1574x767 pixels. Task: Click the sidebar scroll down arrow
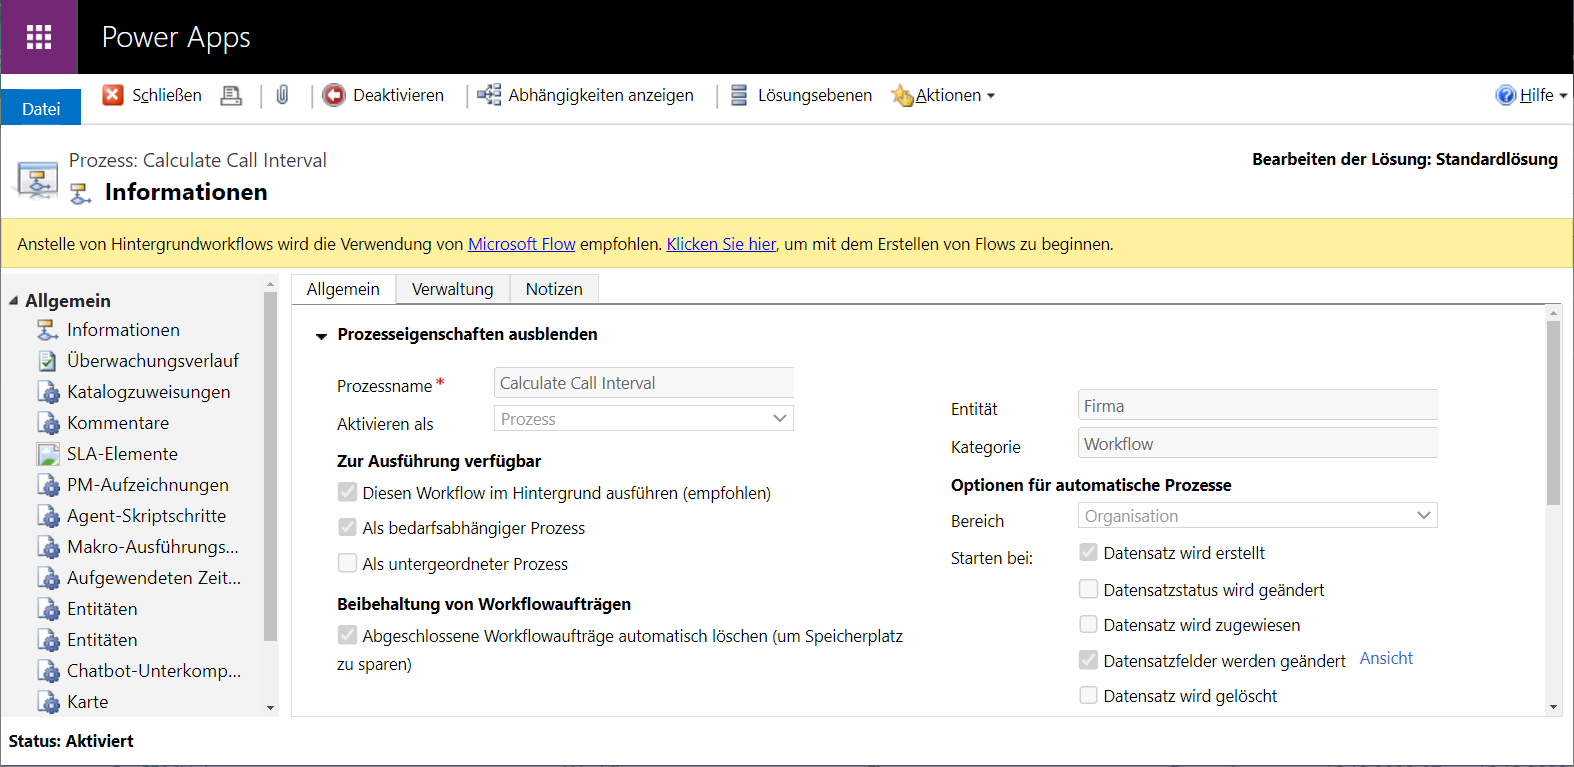point(270,708)
